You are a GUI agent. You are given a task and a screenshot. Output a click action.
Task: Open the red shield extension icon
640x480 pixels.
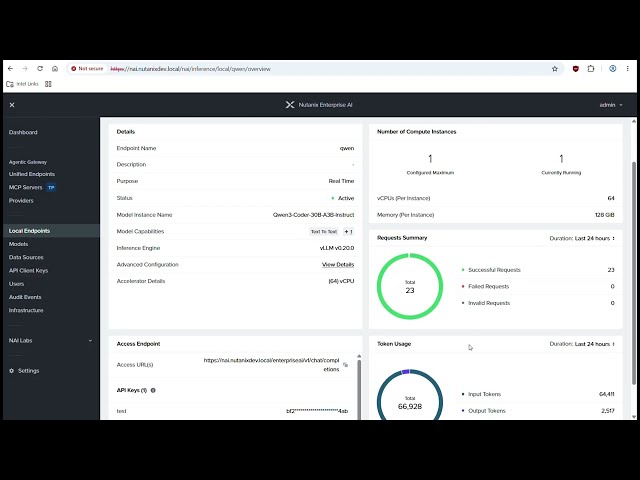tap(576, 69)
